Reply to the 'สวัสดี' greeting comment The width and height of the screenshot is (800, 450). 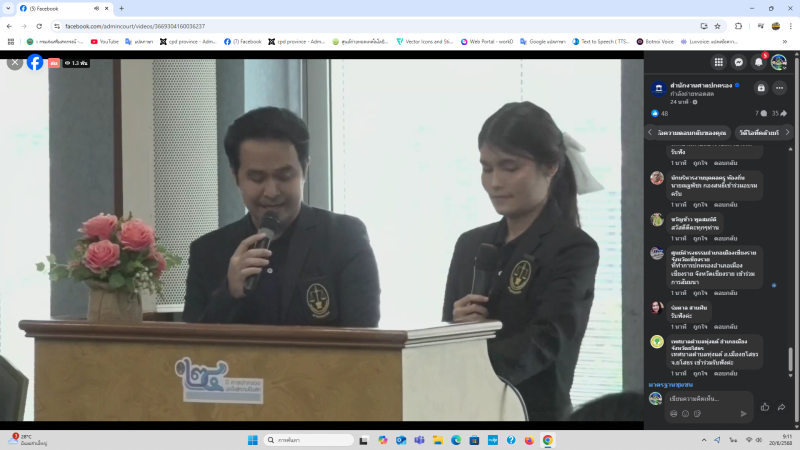(726, 238)
